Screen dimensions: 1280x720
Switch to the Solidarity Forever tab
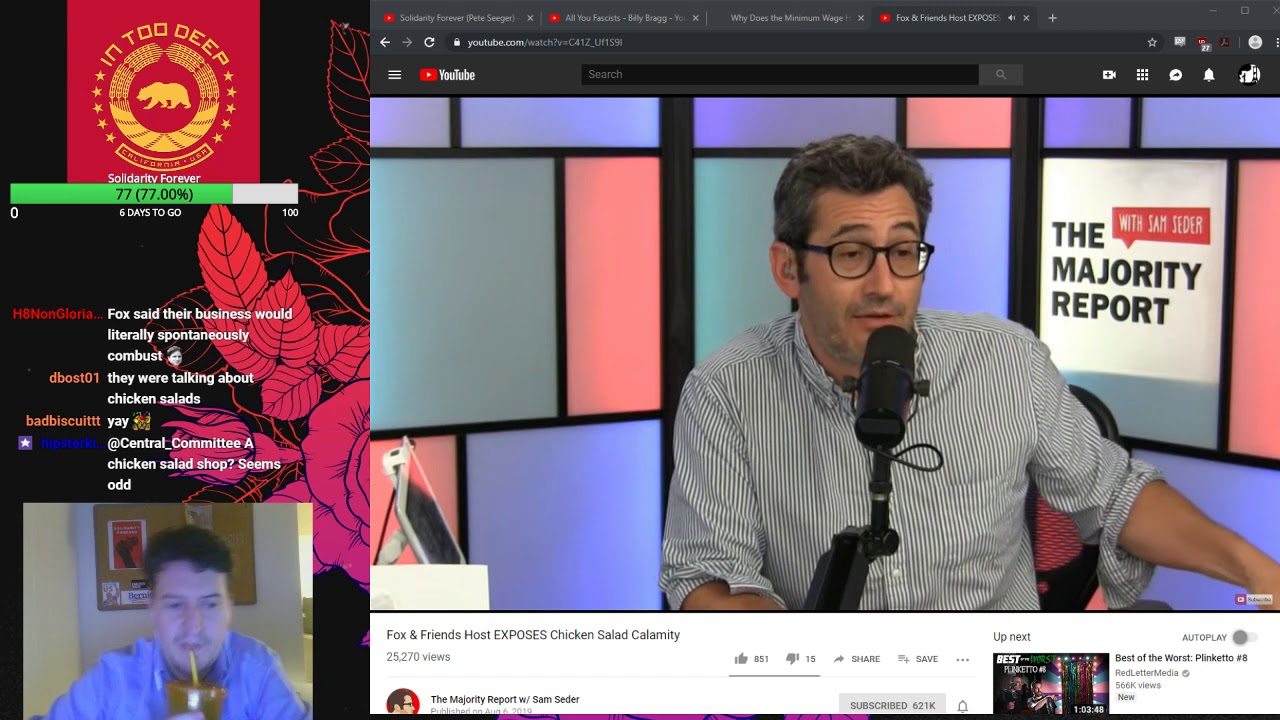[457, 18]
